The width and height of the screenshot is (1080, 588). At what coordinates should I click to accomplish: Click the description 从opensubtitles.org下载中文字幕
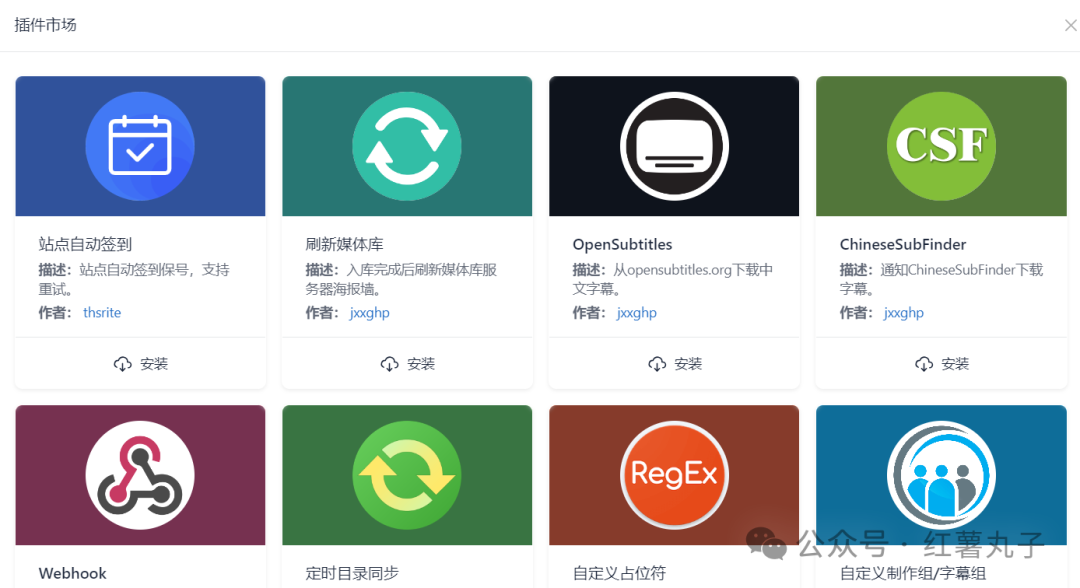pos(673,279)
